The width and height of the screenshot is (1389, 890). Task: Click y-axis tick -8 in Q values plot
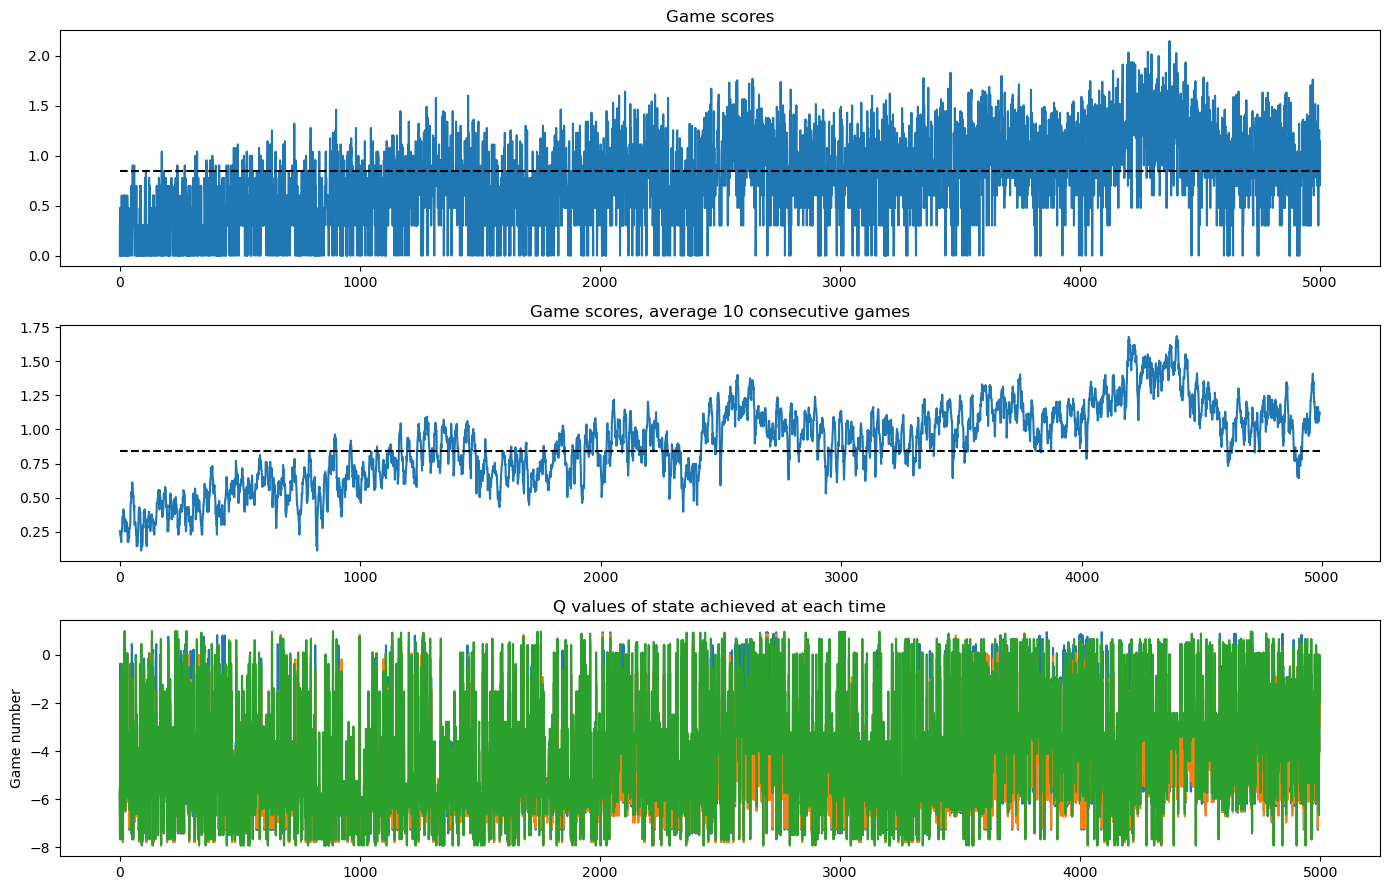click(x=42, y=848)
